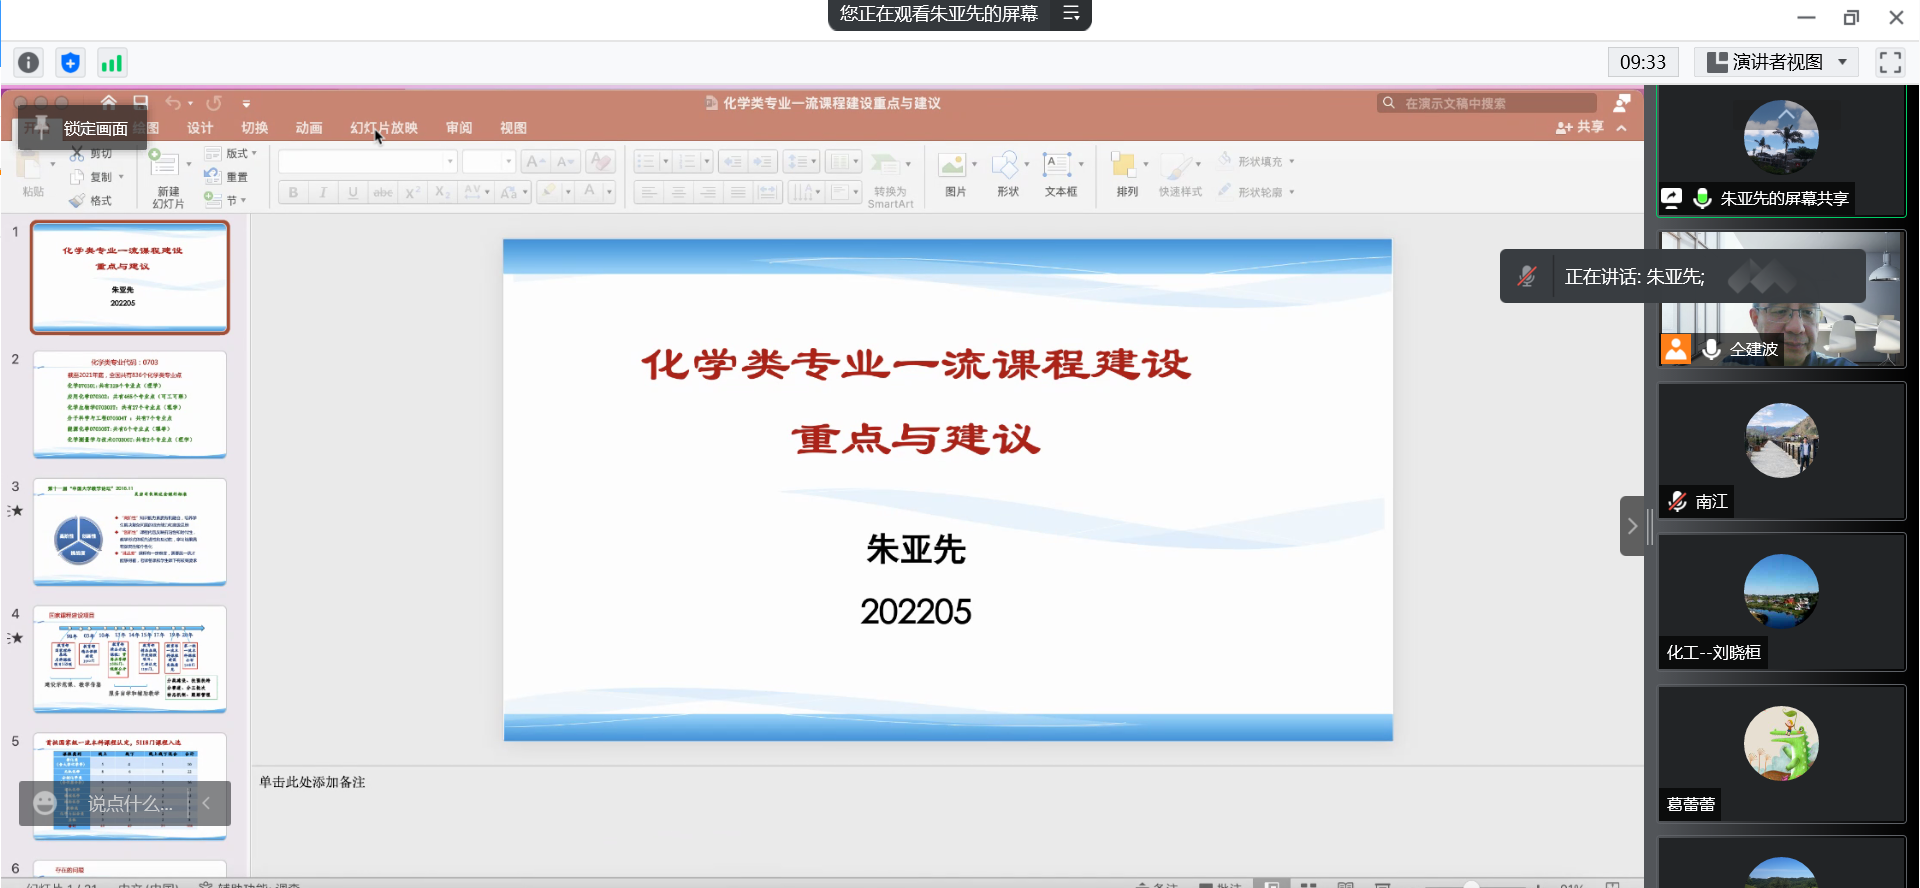This screenshot has width=1920, height=888.
Task: Toggle italic formatting
Action: [323, 192]
